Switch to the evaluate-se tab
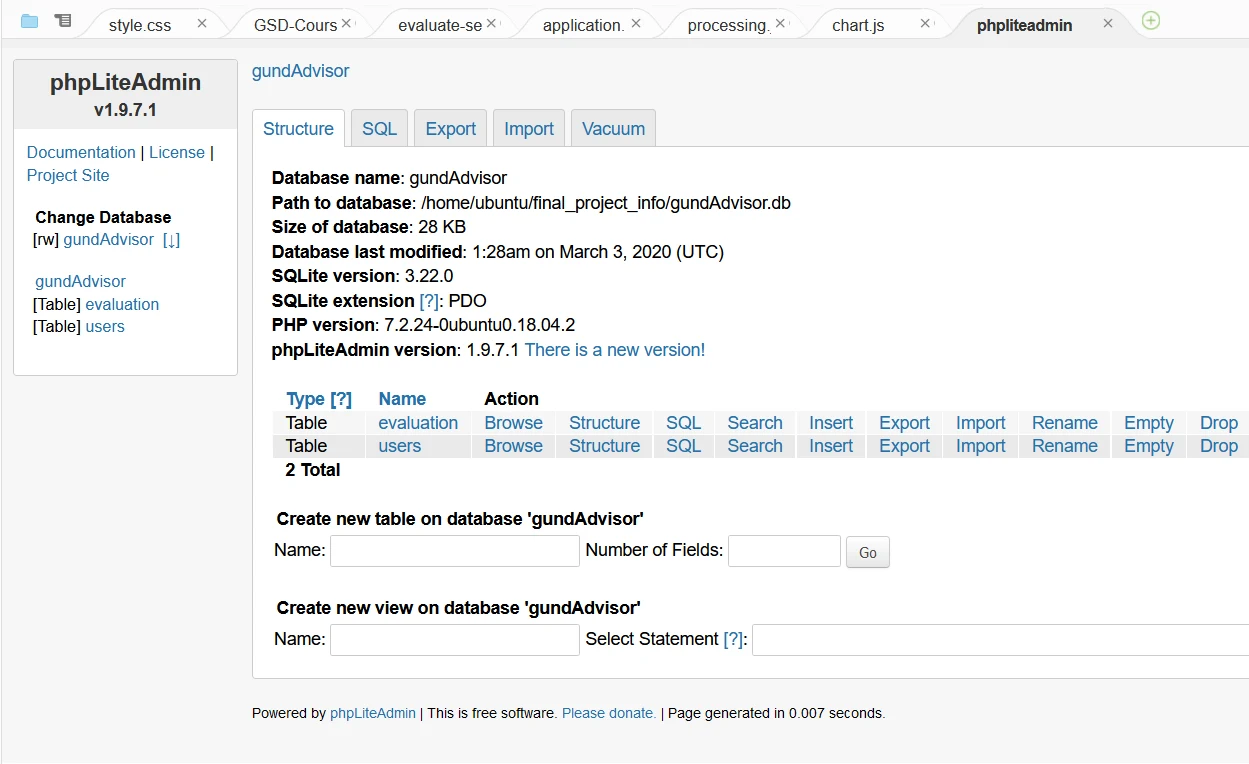This screenshot has height=764, width=1249. (440, 25)
